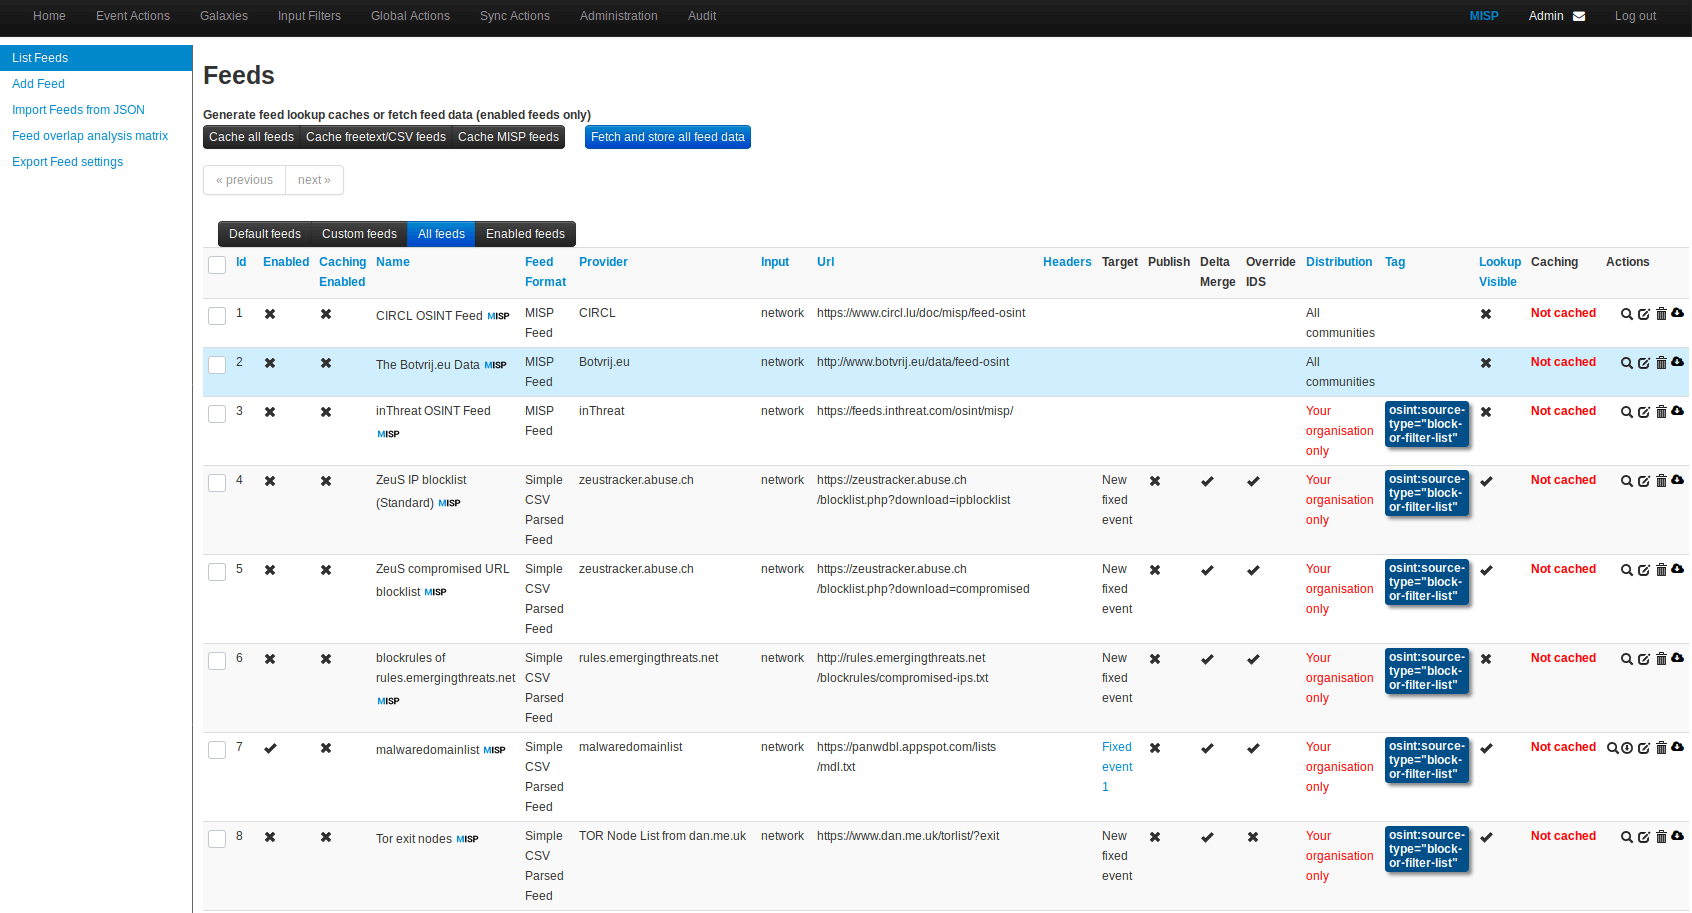This screenshot has width=1692, height=913.
Task: Switch to Custom feeds tab
Action: tap(359, 234)
